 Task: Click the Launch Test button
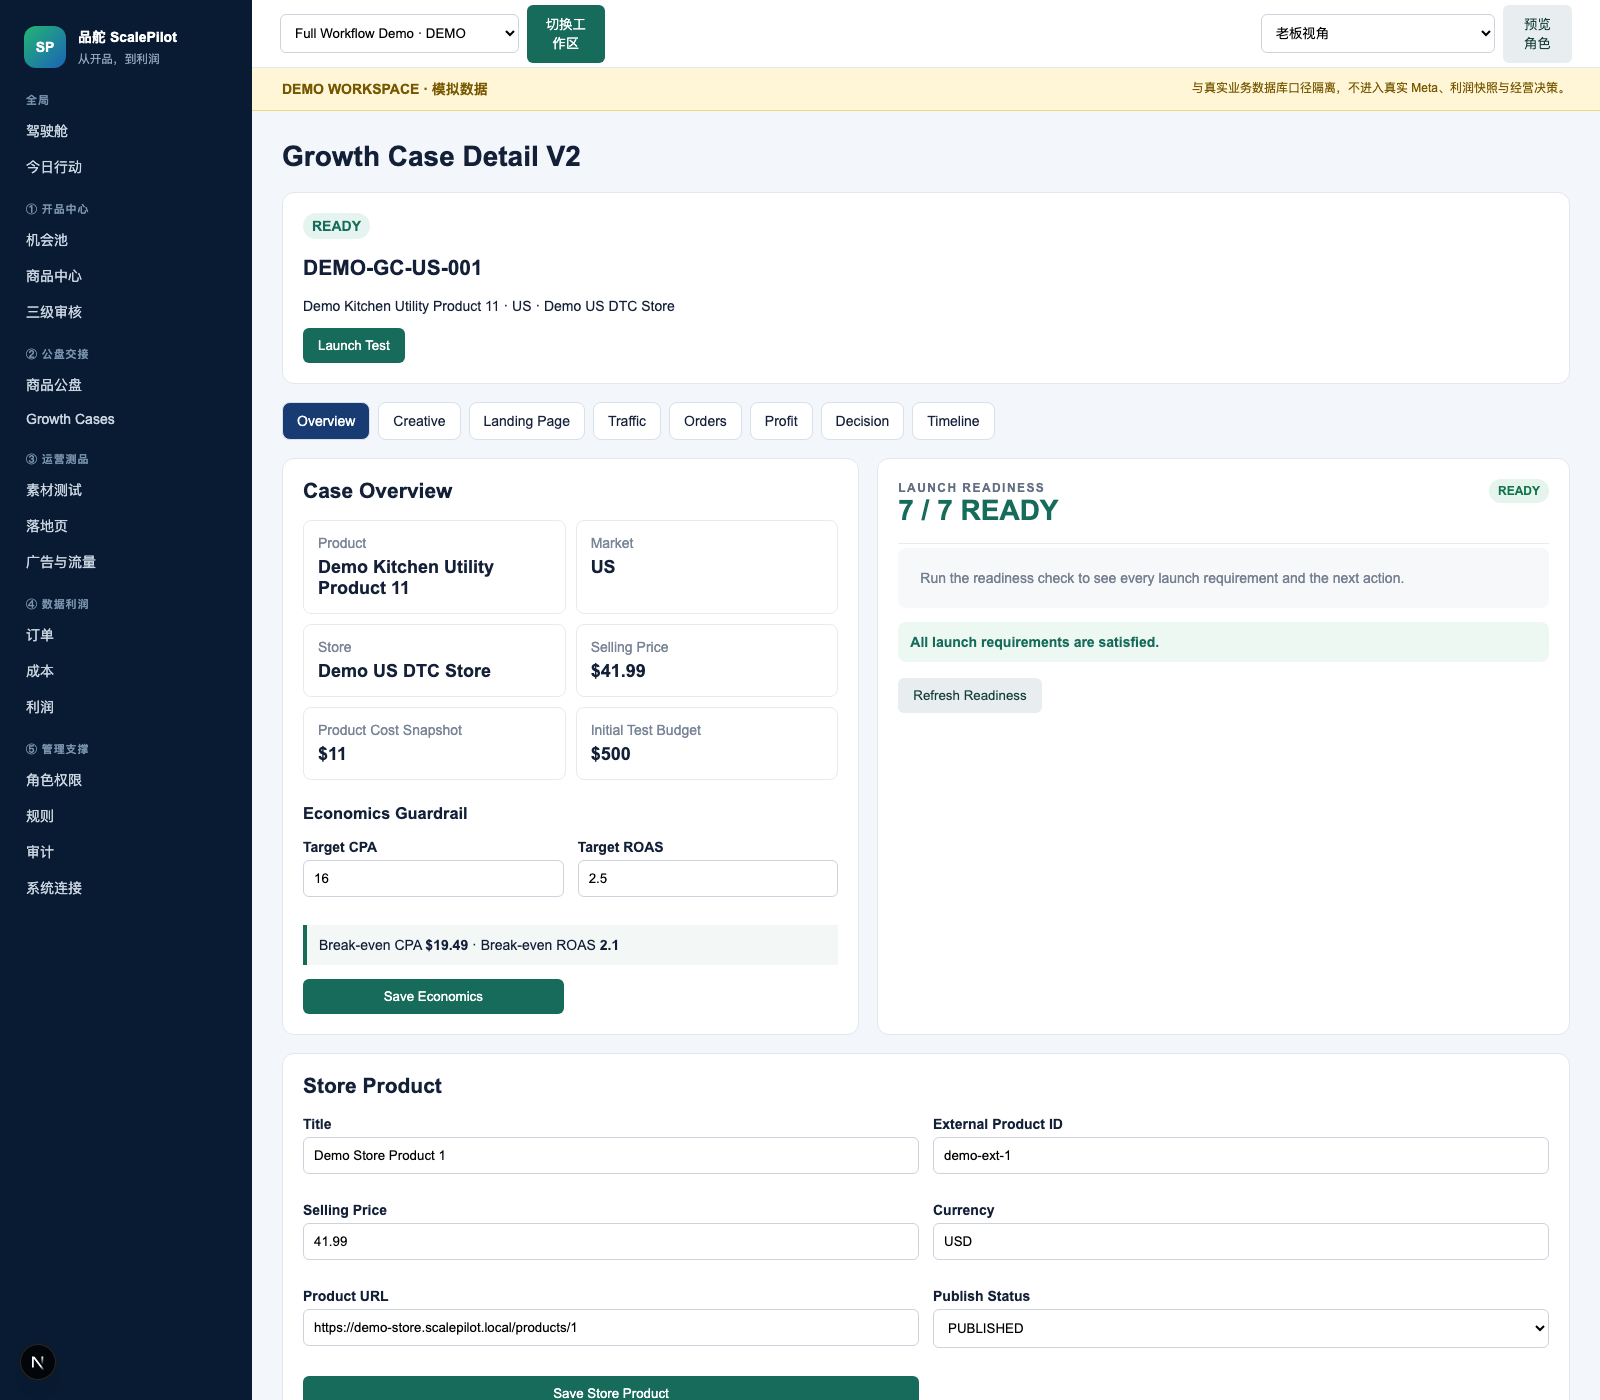click(354, 345)
